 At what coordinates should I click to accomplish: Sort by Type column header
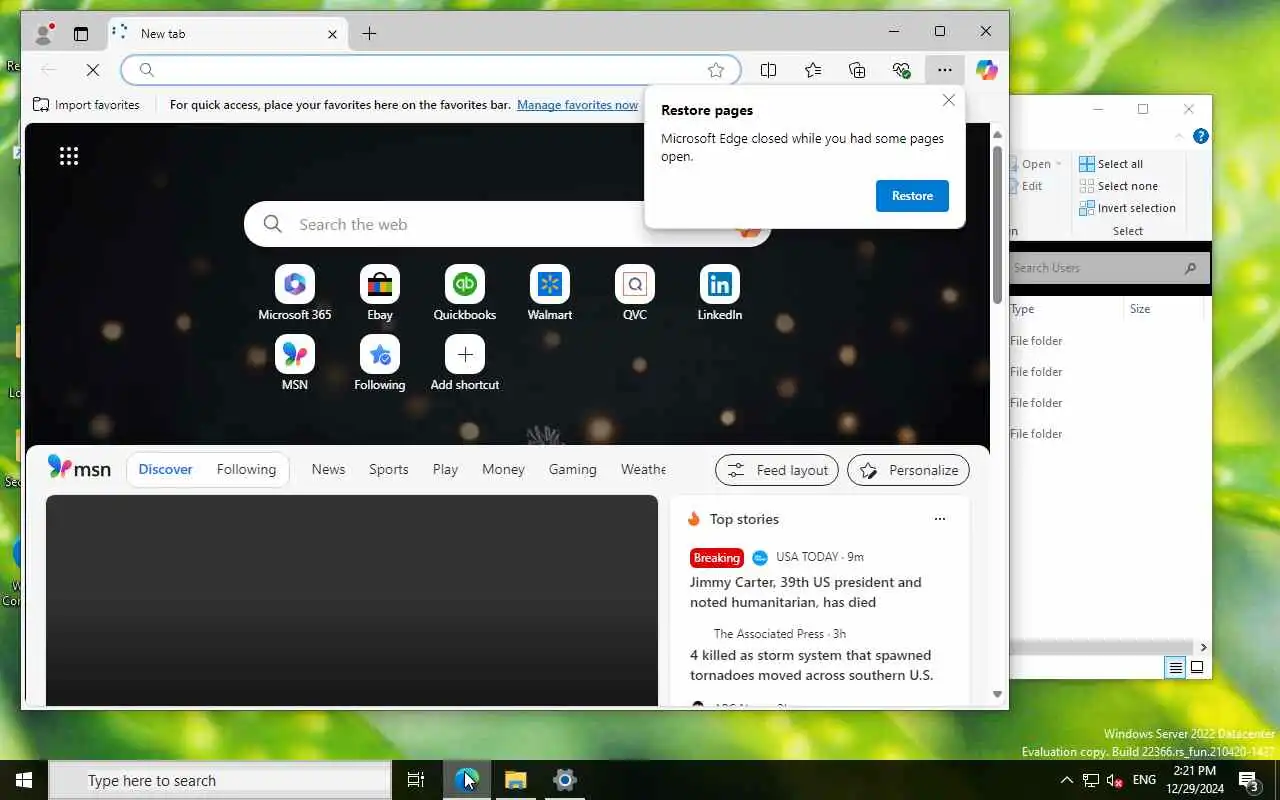click(1022, 309)
